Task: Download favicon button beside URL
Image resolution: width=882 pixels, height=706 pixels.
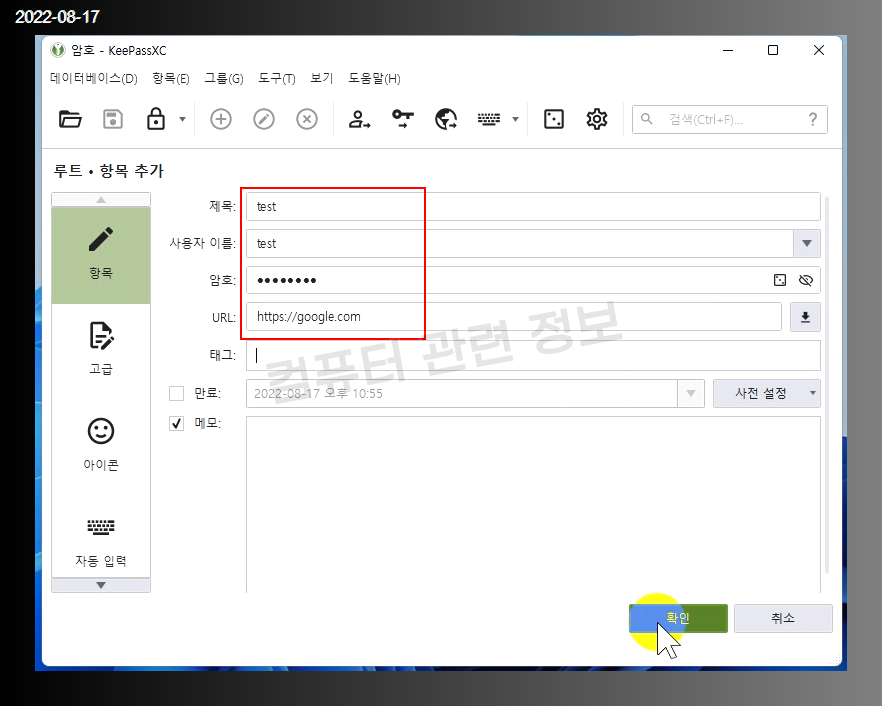Action: pyautogui.click(x=805, y=317)
